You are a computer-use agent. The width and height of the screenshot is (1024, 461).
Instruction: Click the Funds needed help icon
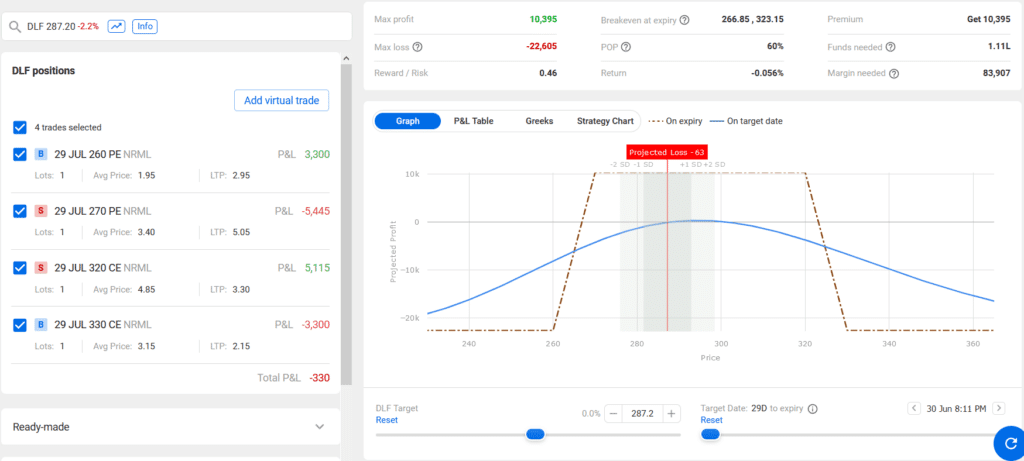(890, 47)
